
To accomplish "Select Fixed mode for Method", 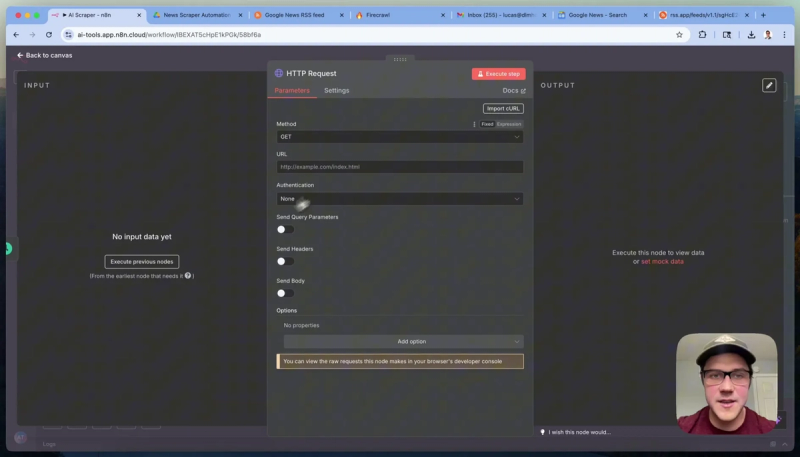I will [487, 124].
